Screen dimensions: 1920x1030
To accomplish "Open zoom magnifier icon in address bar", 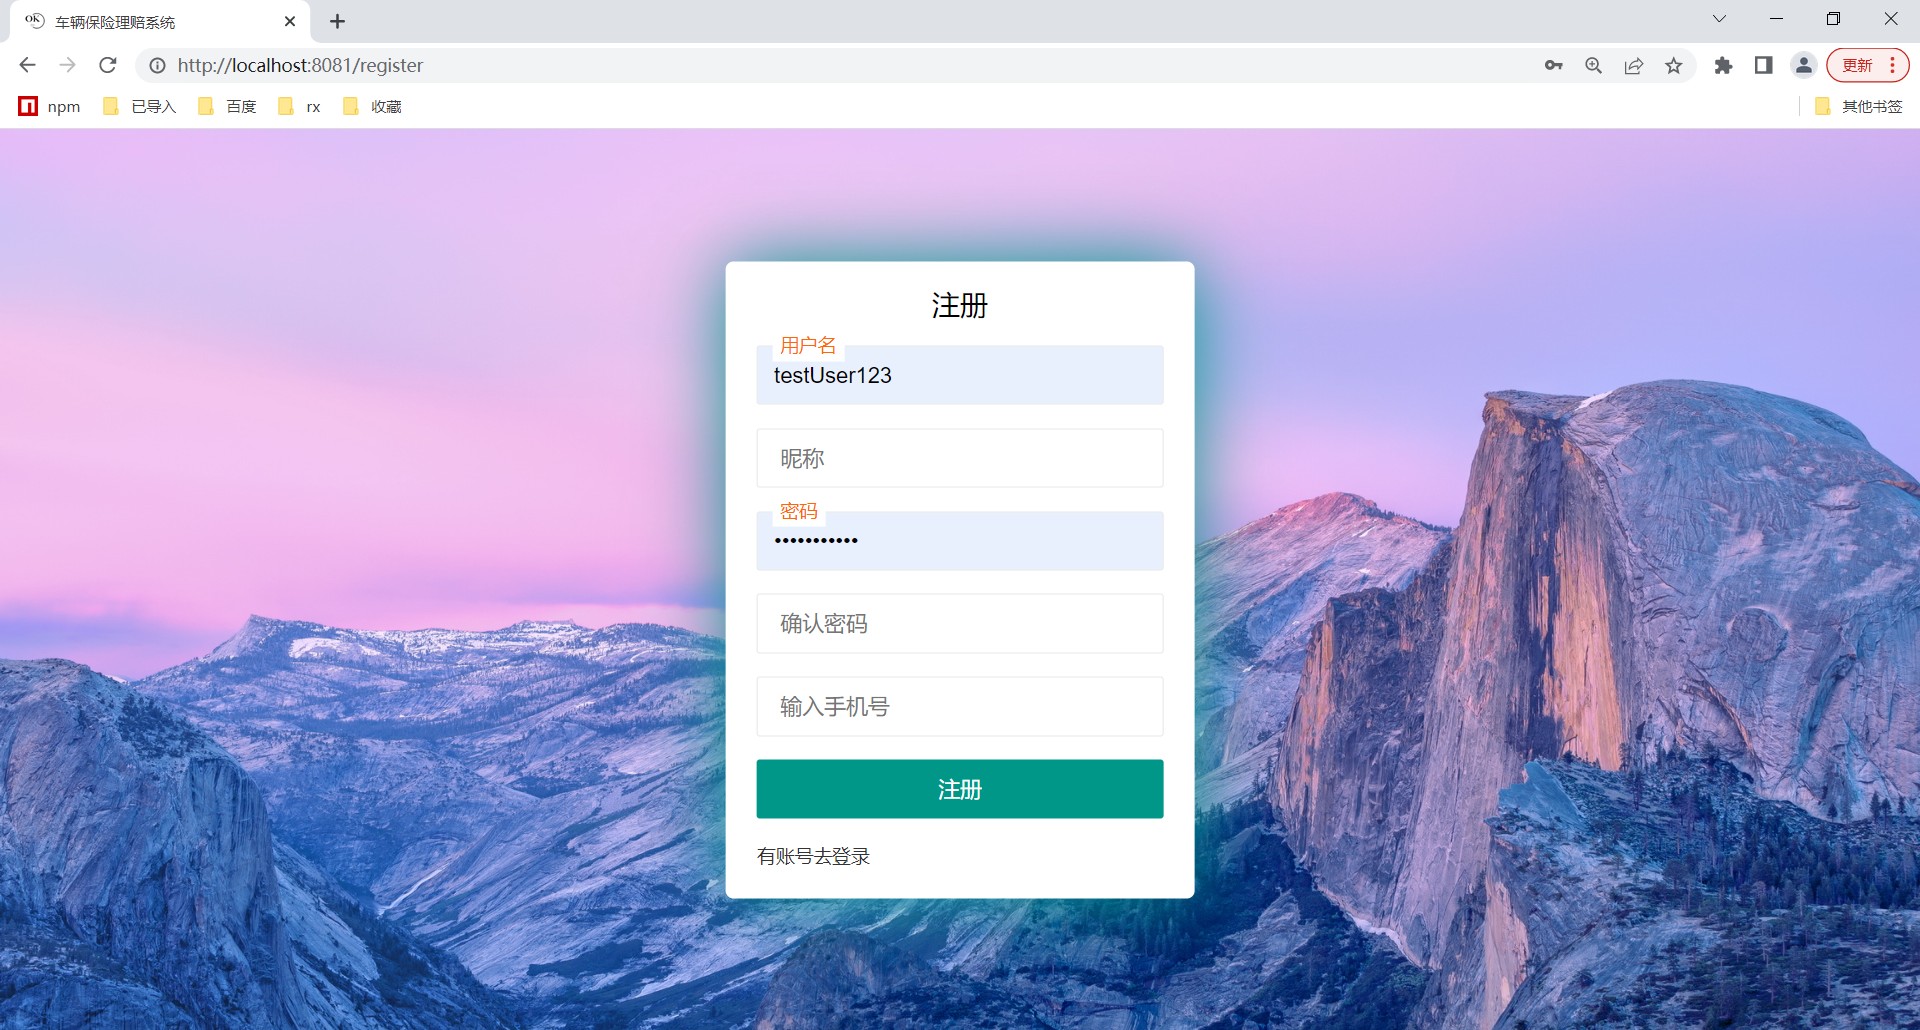I will point(1594,65).
